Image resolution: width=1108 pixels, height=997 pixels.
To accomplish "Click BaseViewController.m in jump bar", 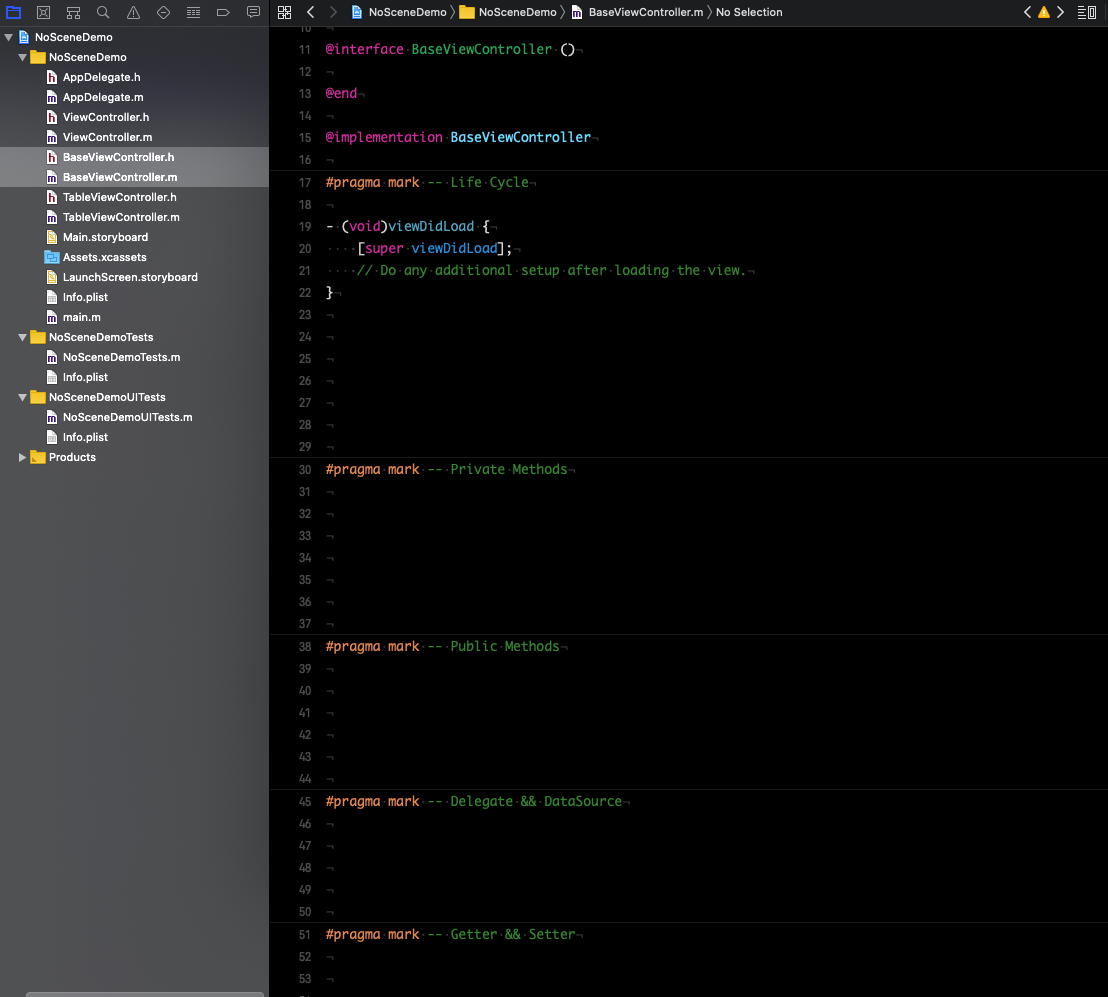I will (637, 12).
